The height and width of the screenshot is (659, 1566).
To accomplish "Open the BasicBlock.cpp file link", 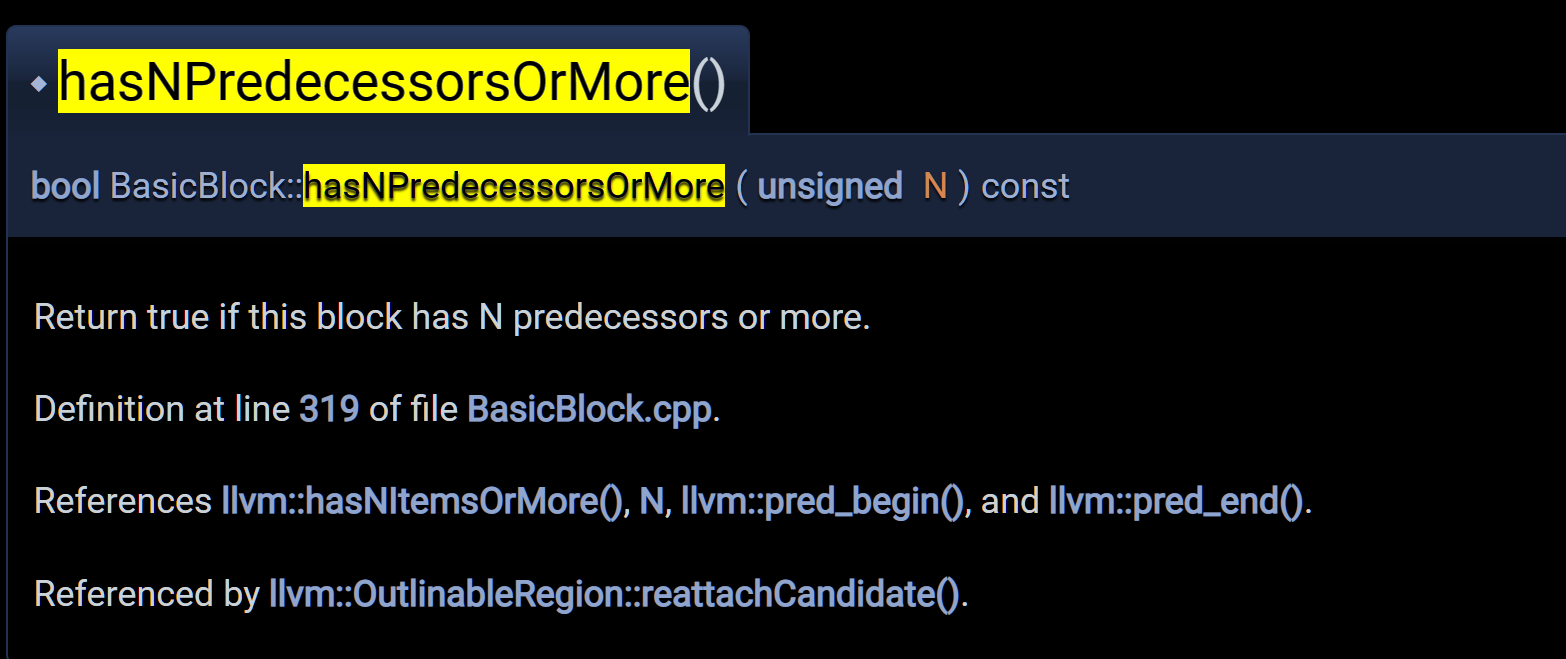I will click(x=591, y=409).
